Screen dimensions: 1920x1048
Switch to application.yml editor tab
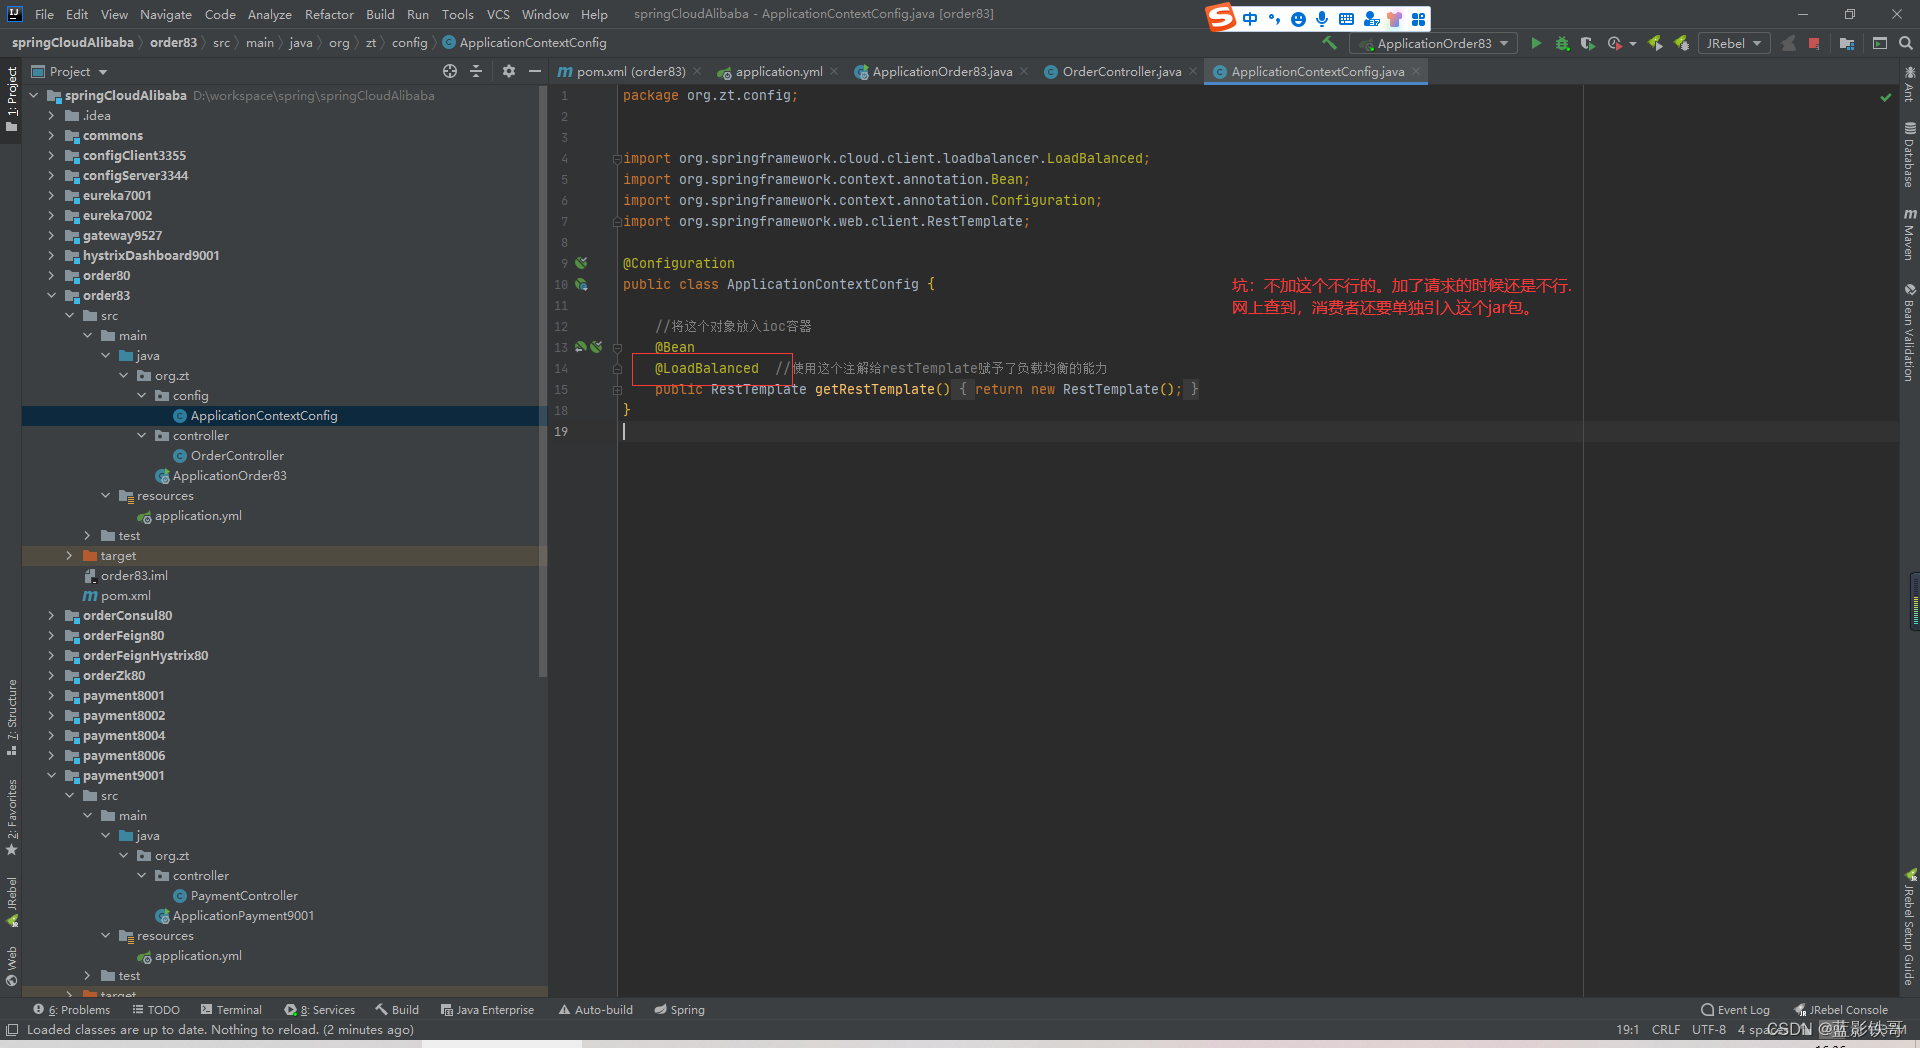(x=778, y=72)
